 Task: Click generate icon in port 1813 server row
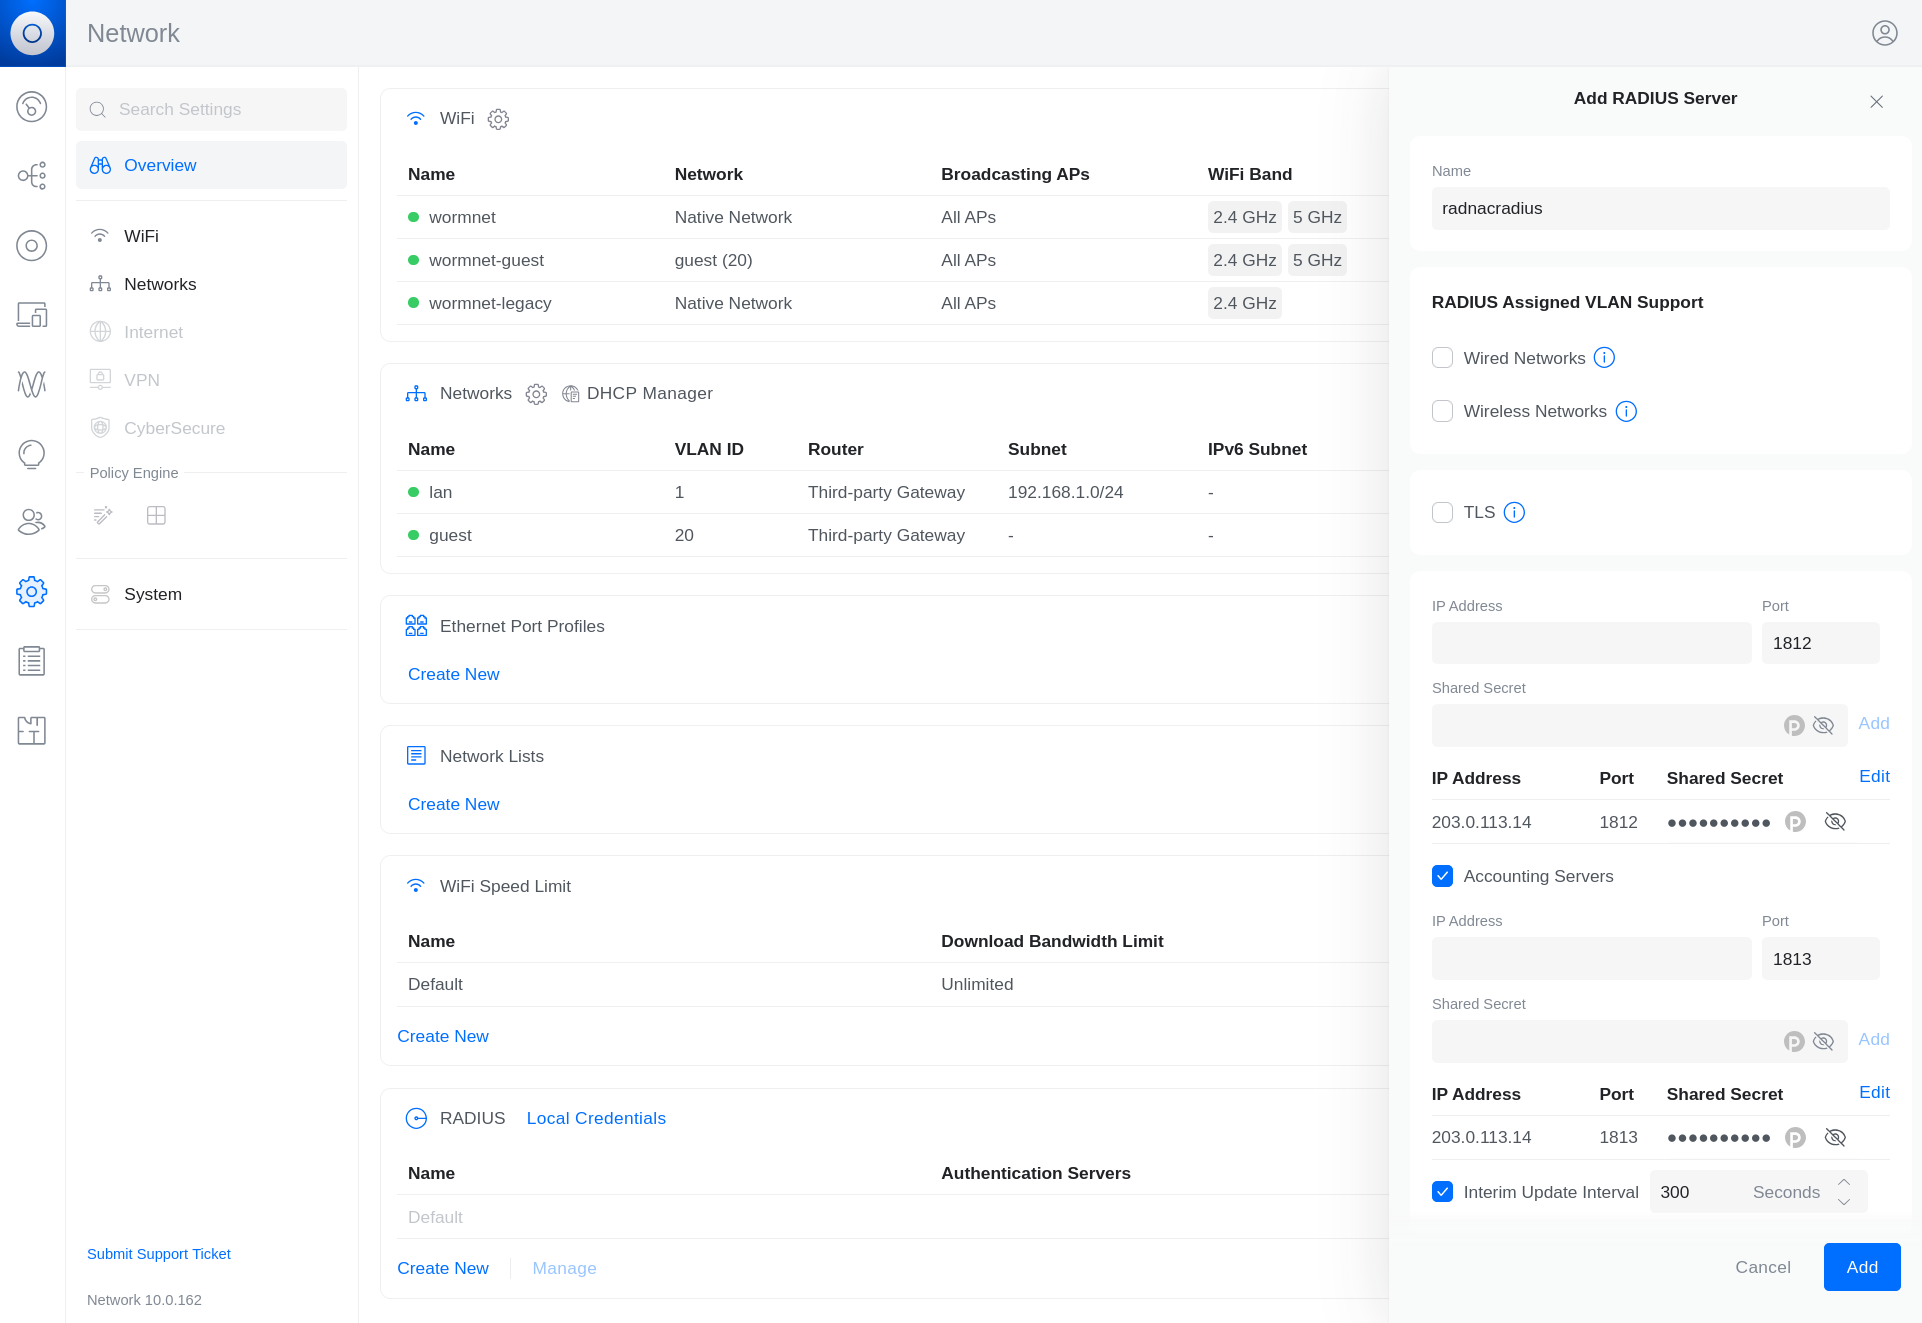coord(1795,1138)
